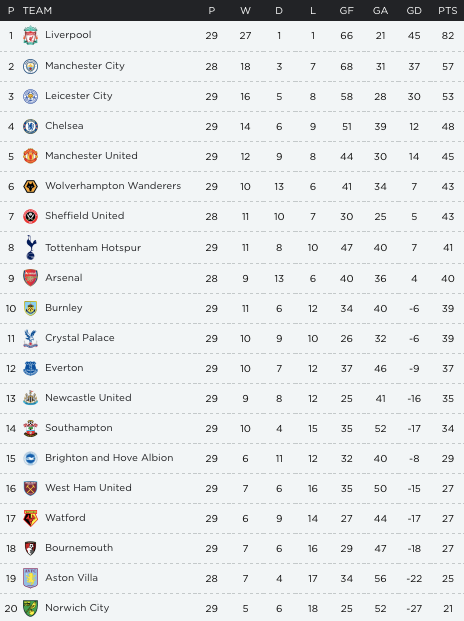Image resolution: width=464 pixels, height=621 pixels.
Task: Open the Manchester United team link
Action: (91, 156)
